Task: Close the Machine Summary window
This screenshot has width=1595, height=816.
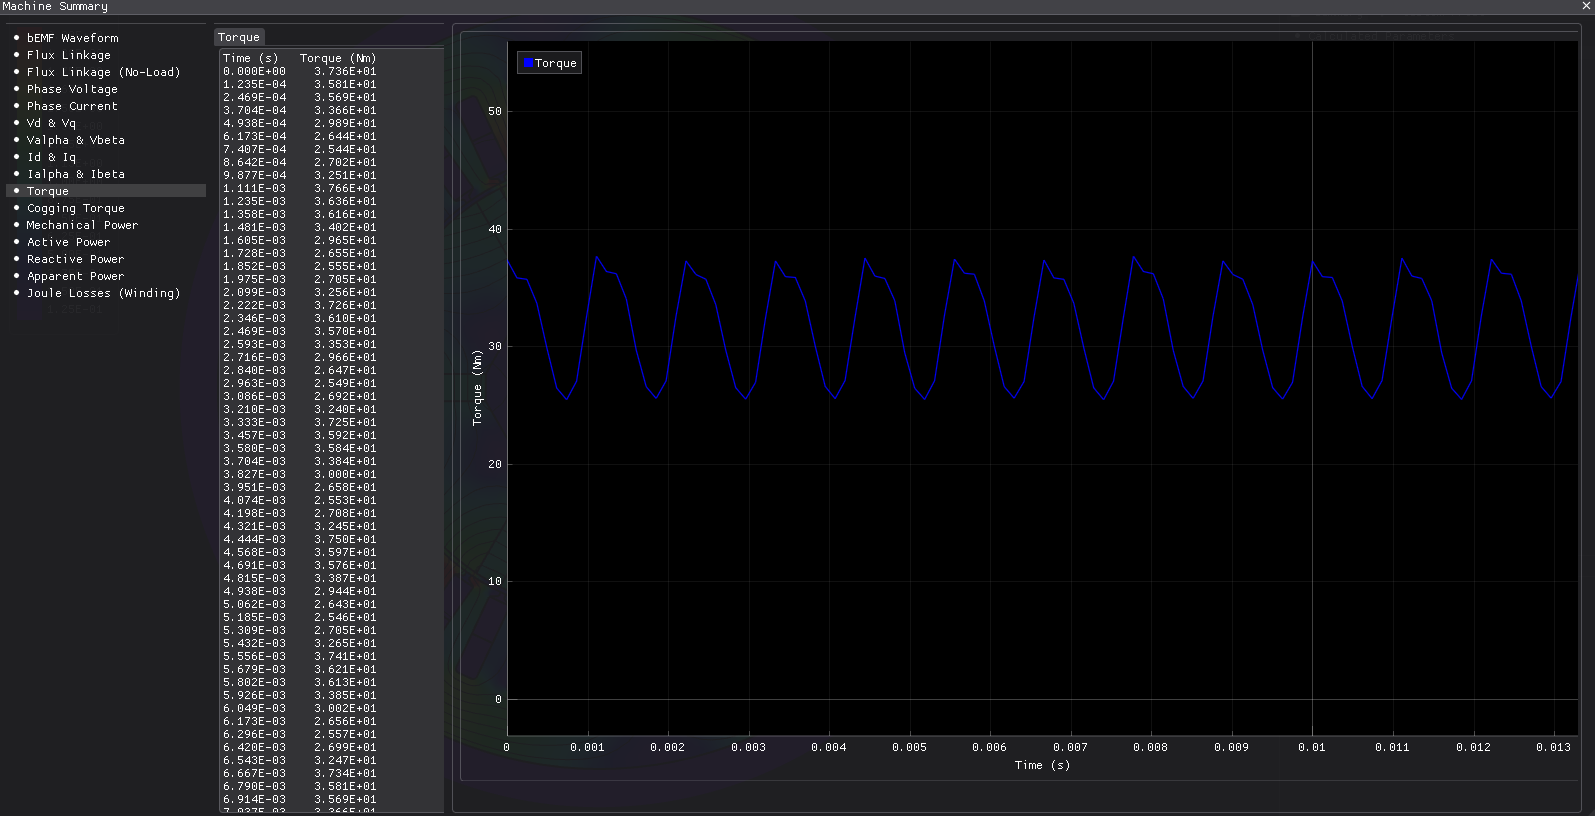Action: point(1586,6)
